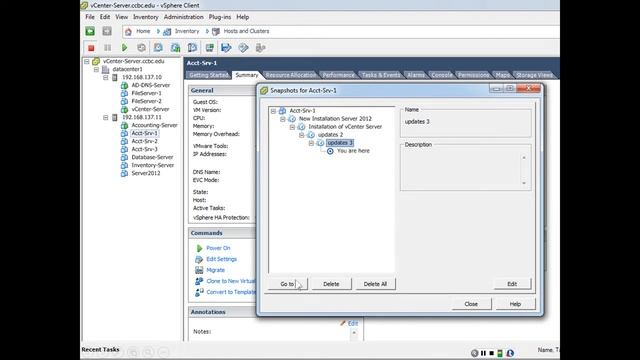Click the Close button in snapshot dialog

click(x=471, y=304)
